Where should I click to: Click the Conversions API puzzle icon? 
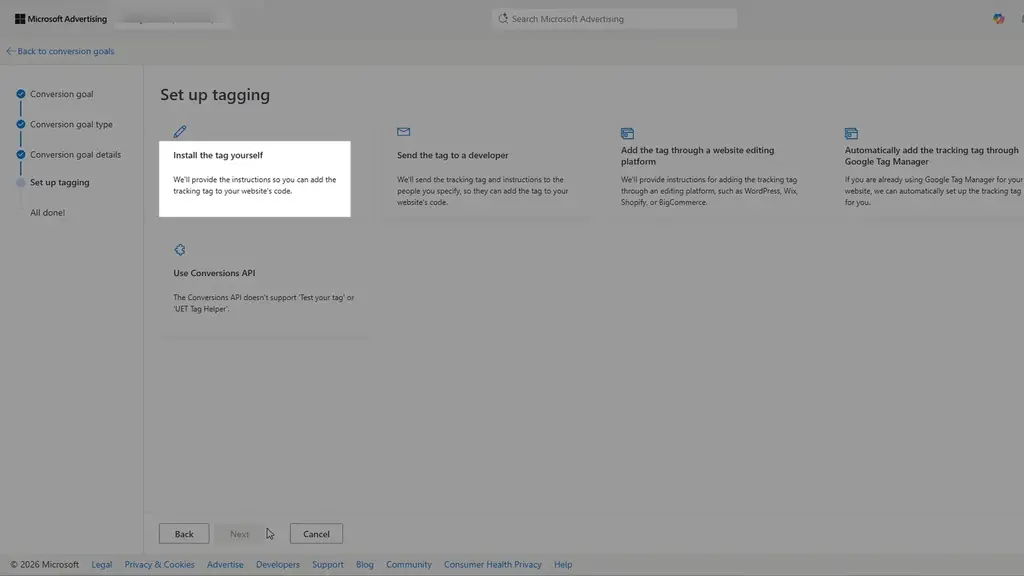(180, 249)
